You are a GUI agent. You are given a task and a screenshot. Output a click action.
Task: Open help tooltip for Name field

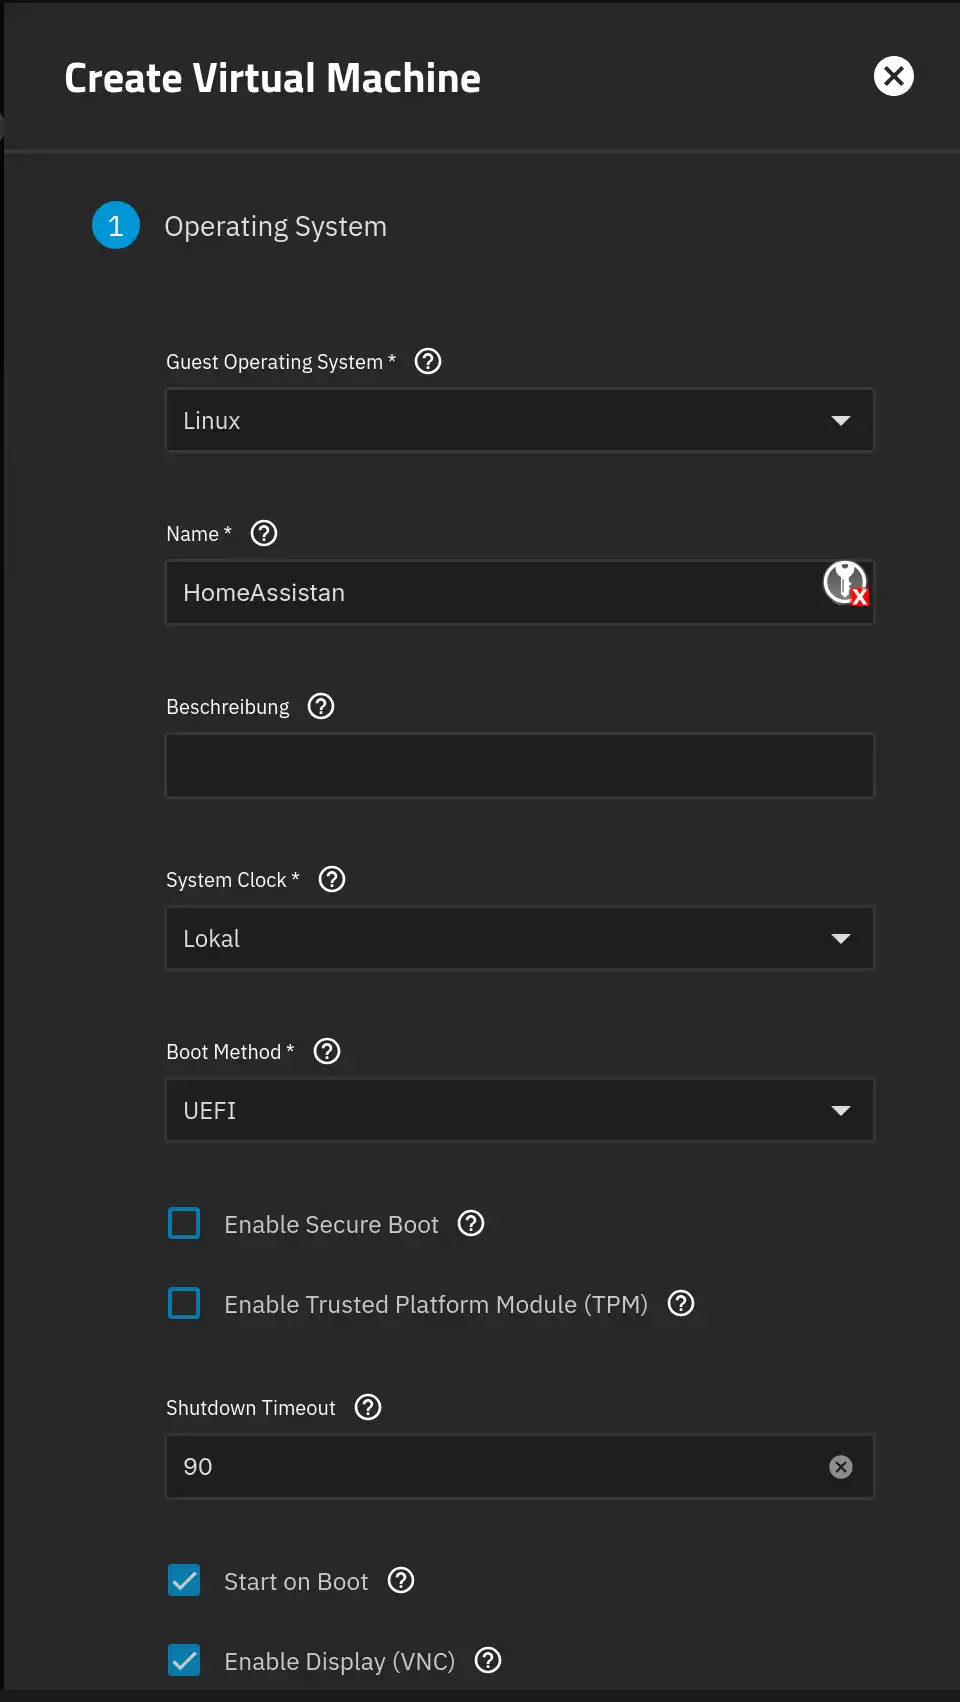[264, 533]
